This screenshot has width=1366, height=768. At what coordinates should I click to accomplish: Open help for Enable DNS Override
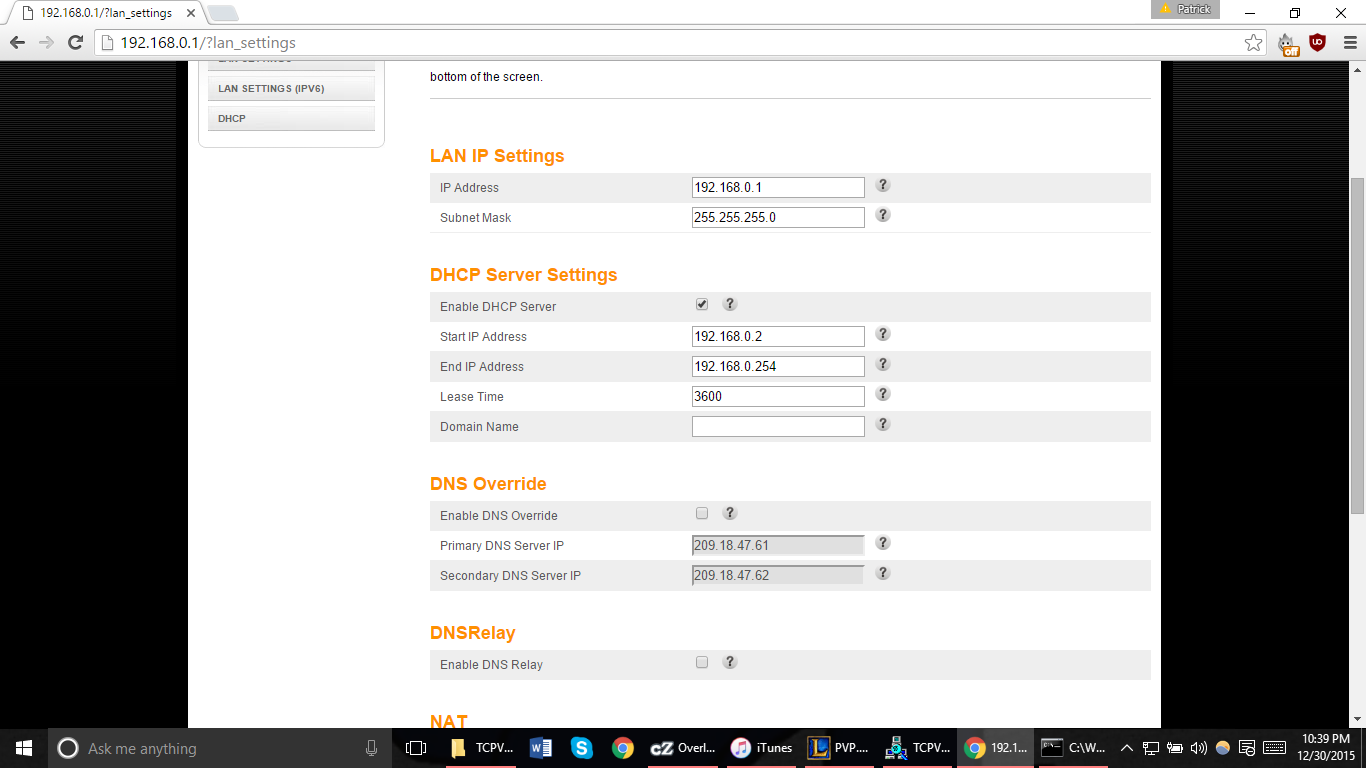coord(730,513)
